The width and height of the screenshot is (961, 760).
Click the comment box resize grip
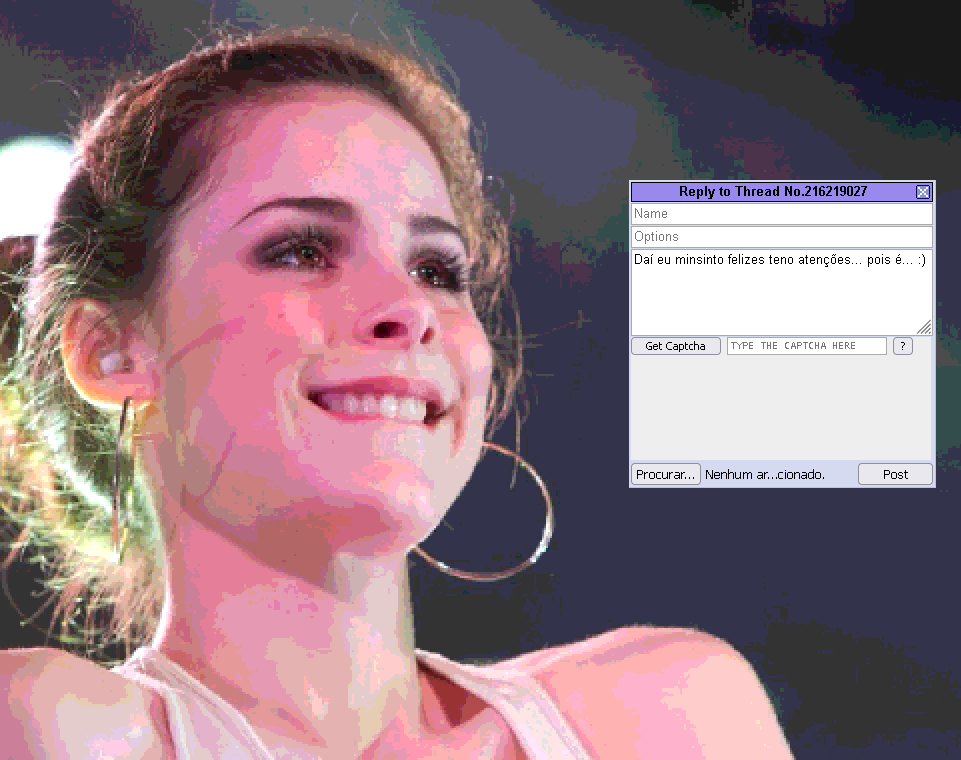click(x=925, y=328)
